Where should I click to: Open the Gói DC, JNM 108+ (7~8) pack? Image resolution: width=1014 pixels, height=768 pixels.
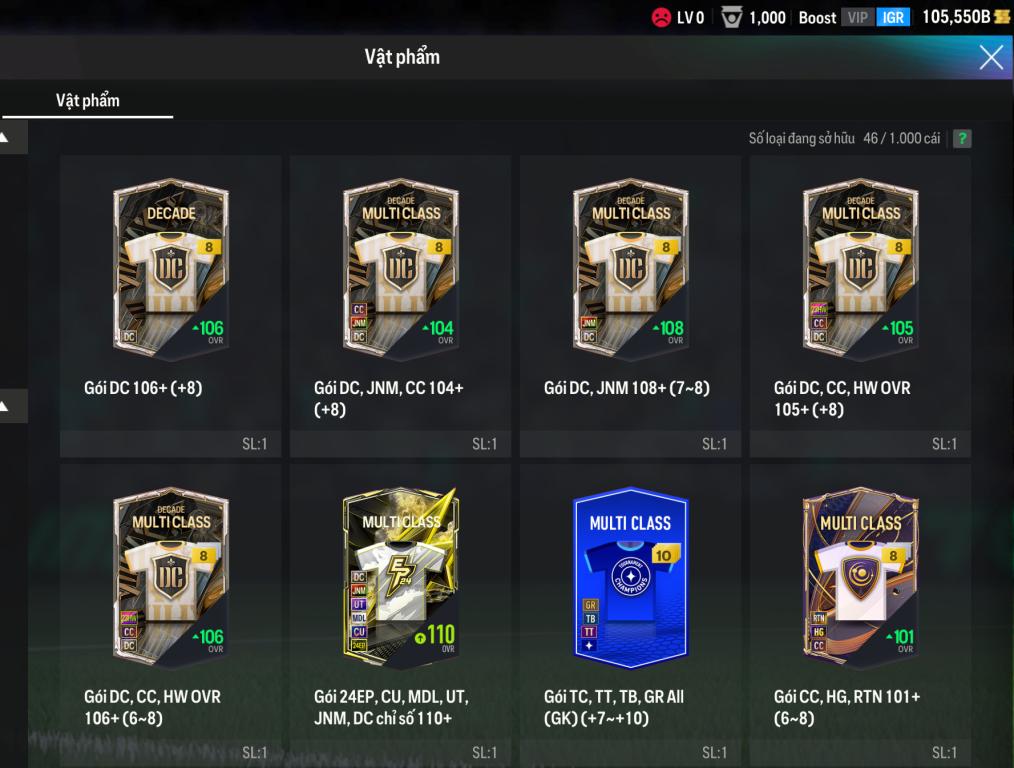631,306
